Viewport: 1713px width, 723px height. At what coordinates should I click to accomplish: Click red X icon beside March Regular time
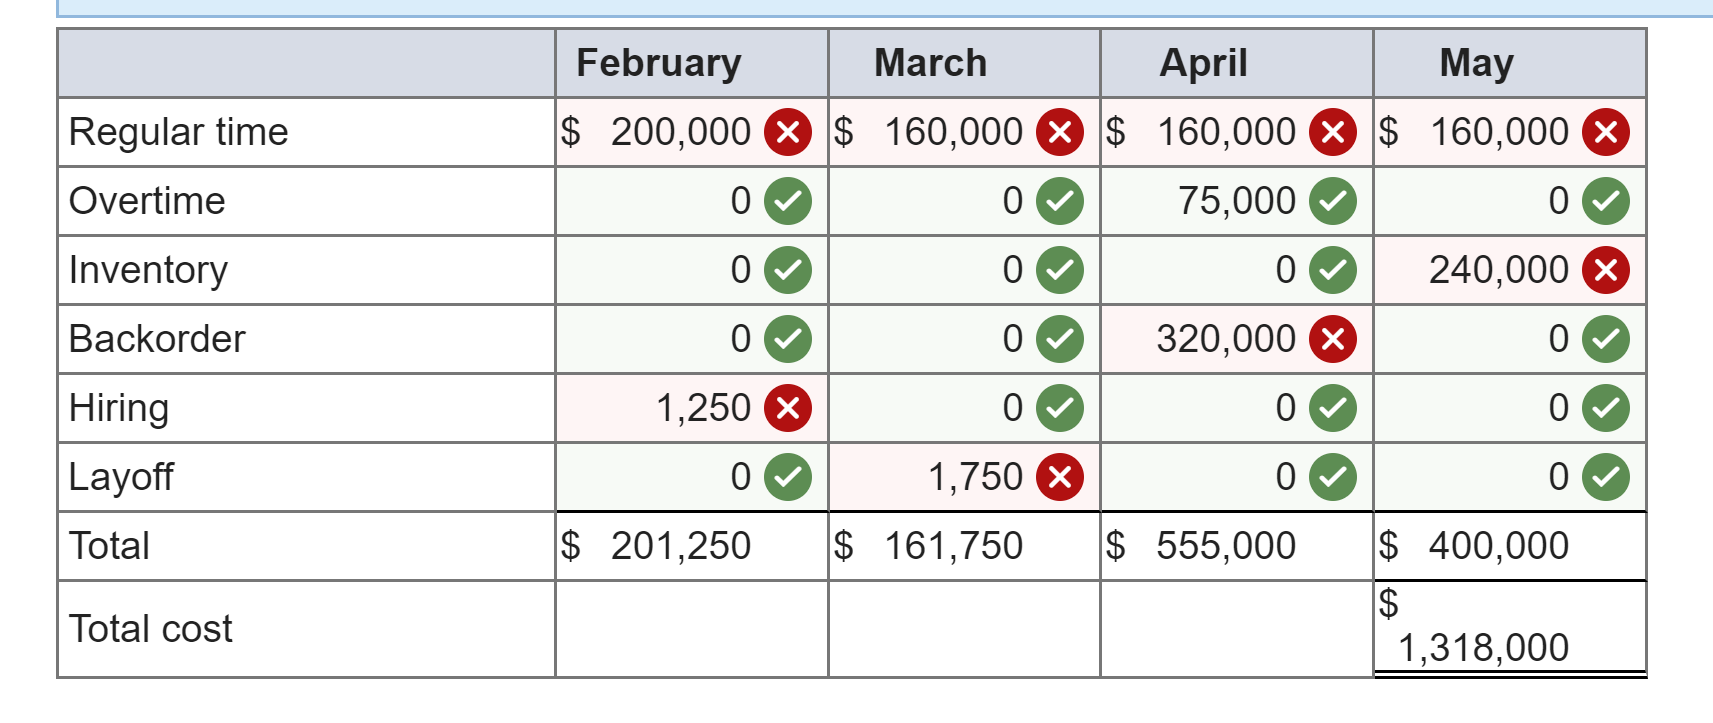1060,132
